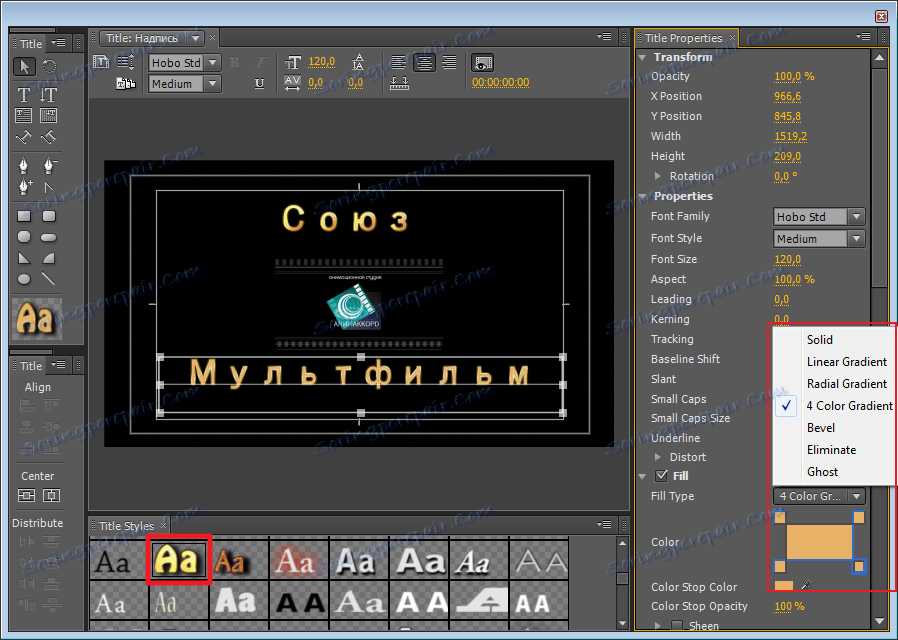Uncheck the Fill checkbox
Viewport: 898px width, 640px height.
(660, 476)
